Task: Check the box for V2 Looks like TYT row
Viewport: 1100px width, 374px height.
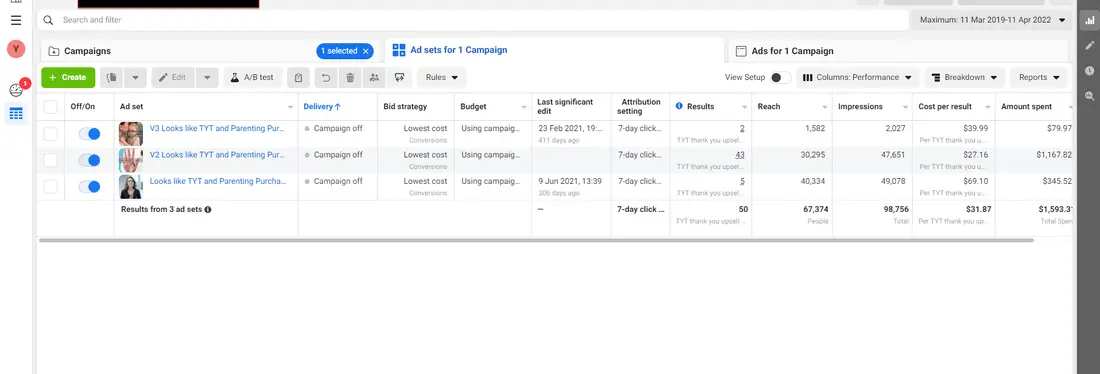Action: pyautogui.click(x=51, y=160)
